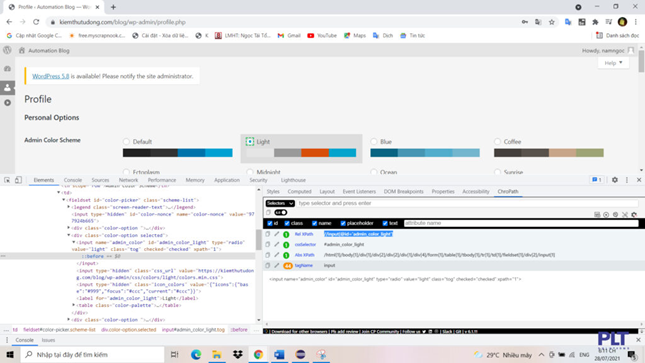Click the DevTools issues counter badge
The image size is (645, 363).
point(596,180)
